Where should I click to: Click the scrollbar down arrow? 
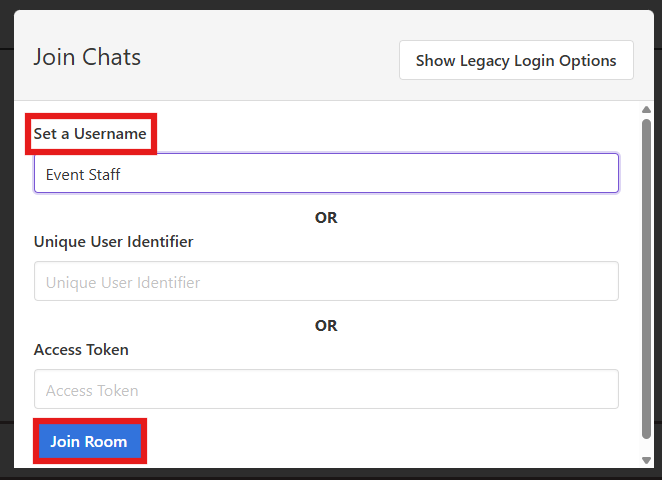click(647, 459)
